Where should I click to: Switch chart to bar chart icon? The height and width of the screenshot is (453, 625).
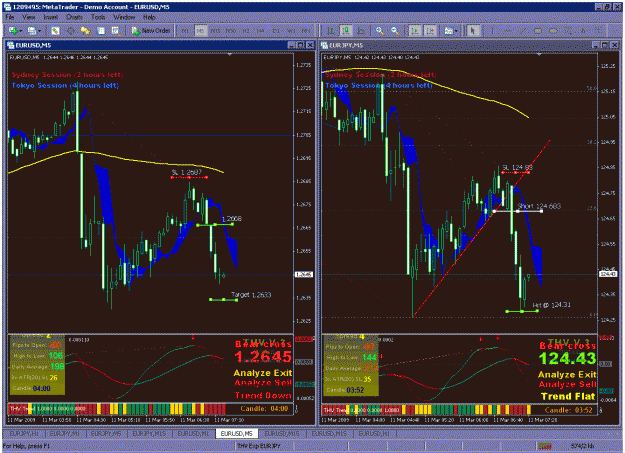(331, 31)
